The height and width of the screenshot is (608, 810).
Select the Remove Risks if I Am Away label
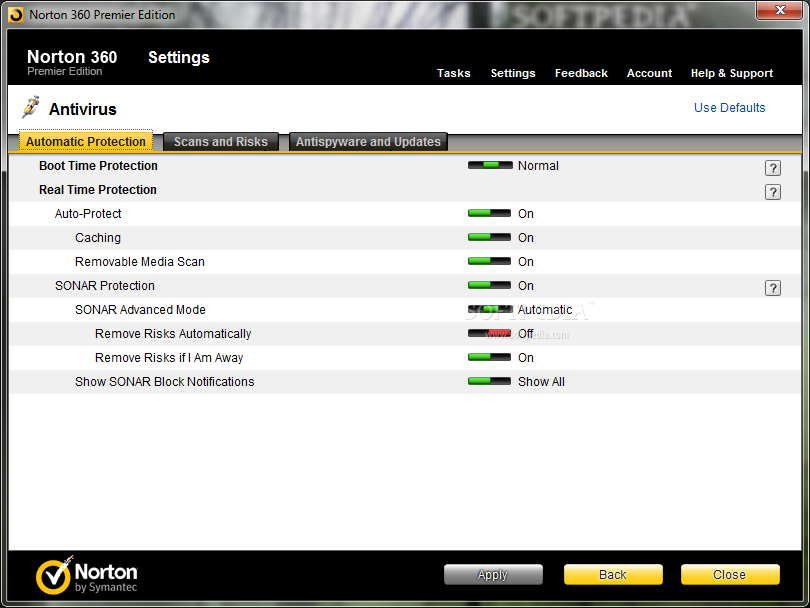tap(169, 358)
